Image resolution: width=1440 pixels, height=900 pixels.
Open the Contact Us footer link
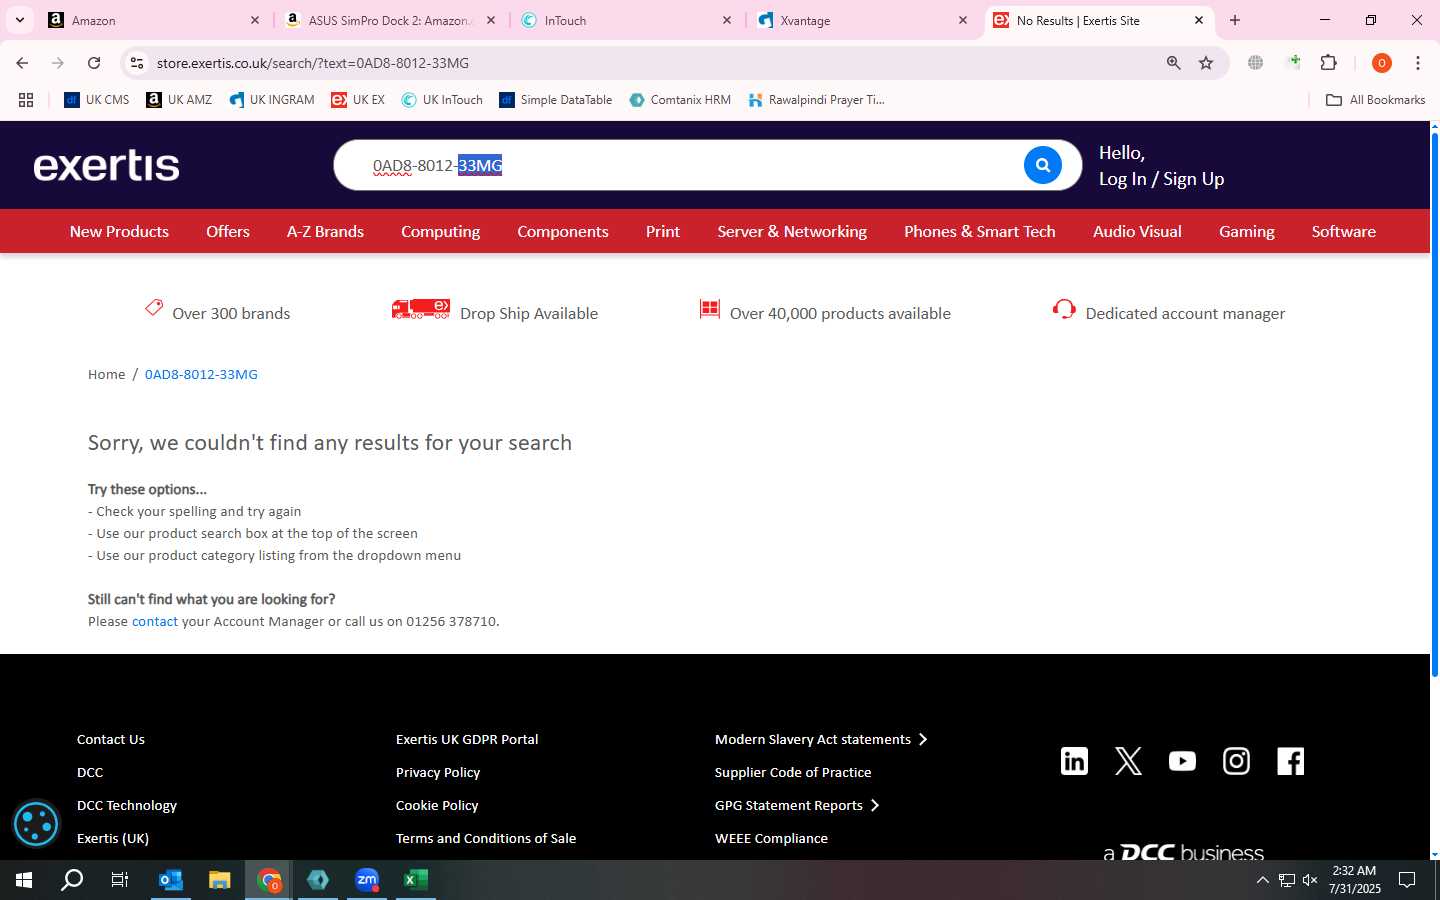[111, 739]
